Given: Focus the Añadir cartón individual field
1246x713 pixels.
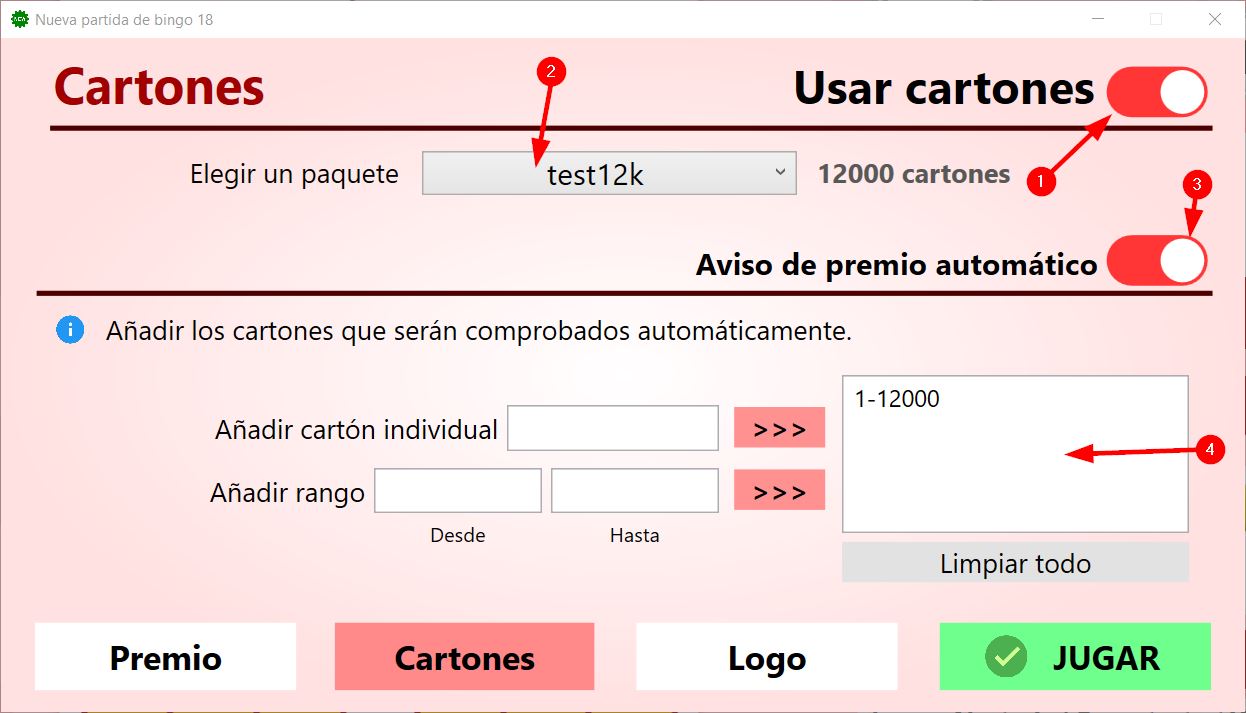Looking at the screenshot, I should [612, 428].
